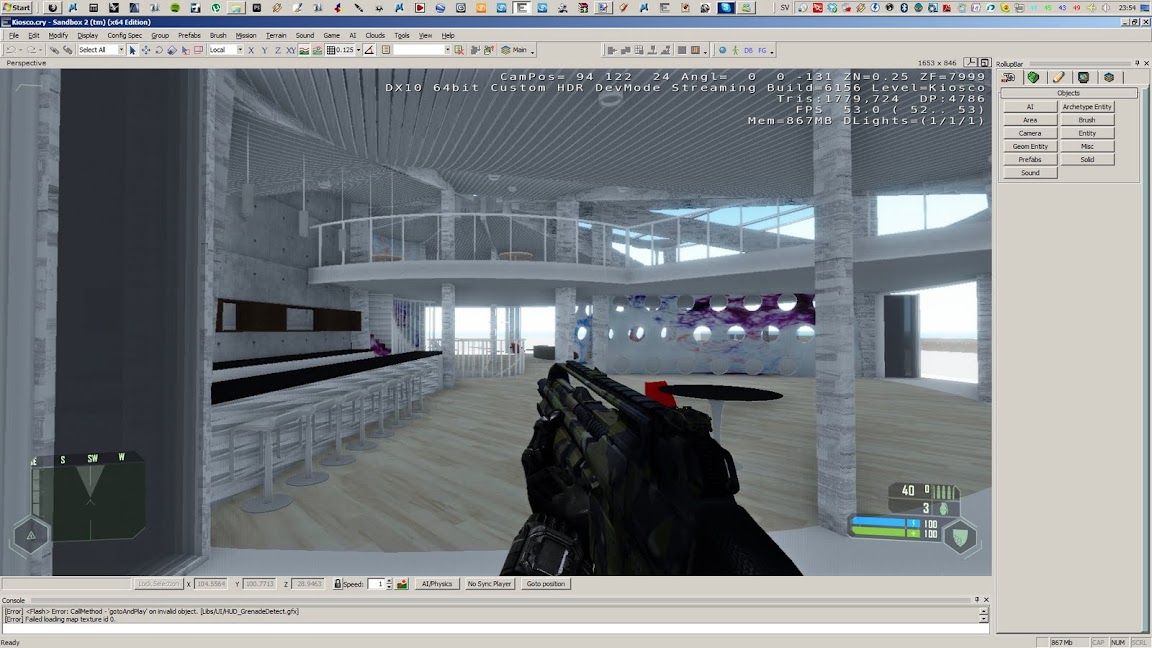Switch to RollupBar Modeling pencil tab
The height and width of the screenshot is (648, 1152).
(1059, 77)
